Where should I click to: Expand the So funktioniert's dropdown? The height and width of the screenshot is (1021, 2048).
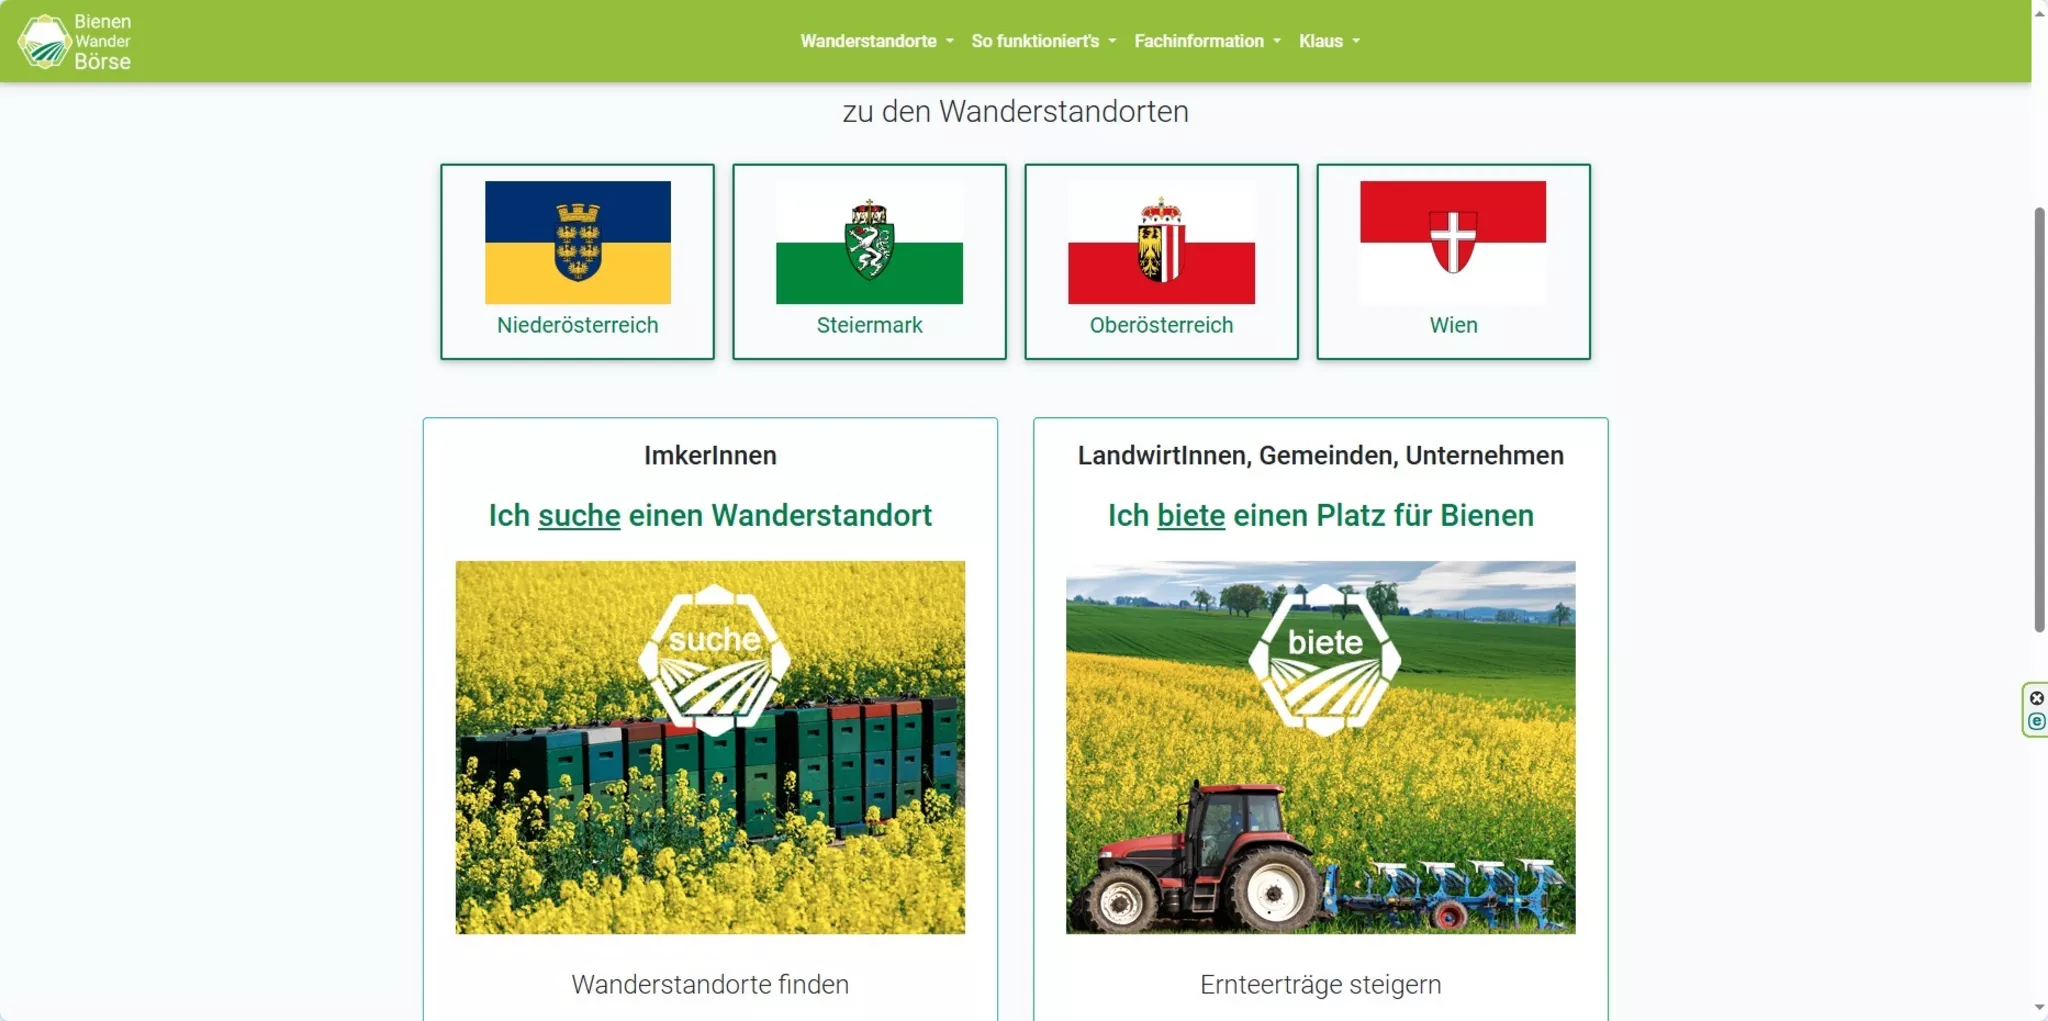1043,41
